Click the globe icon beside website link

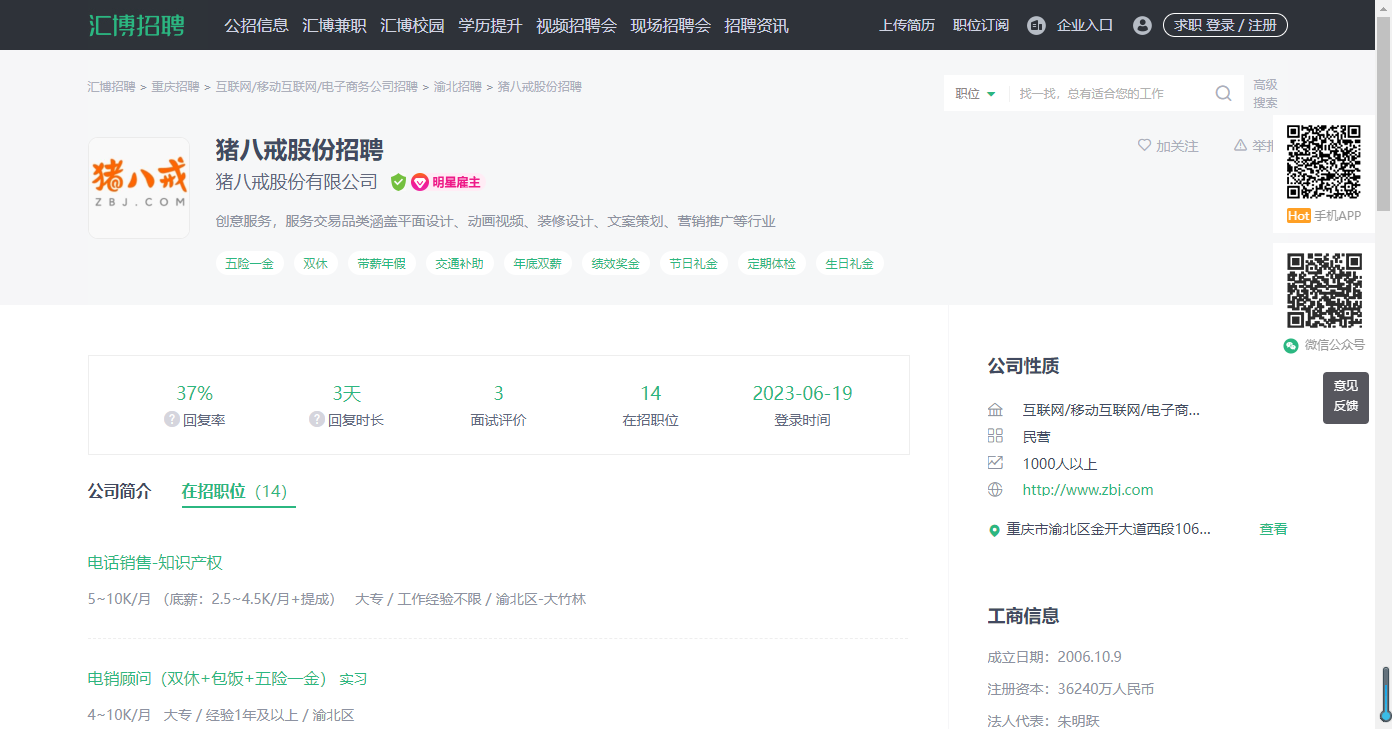tap(995, 490)
